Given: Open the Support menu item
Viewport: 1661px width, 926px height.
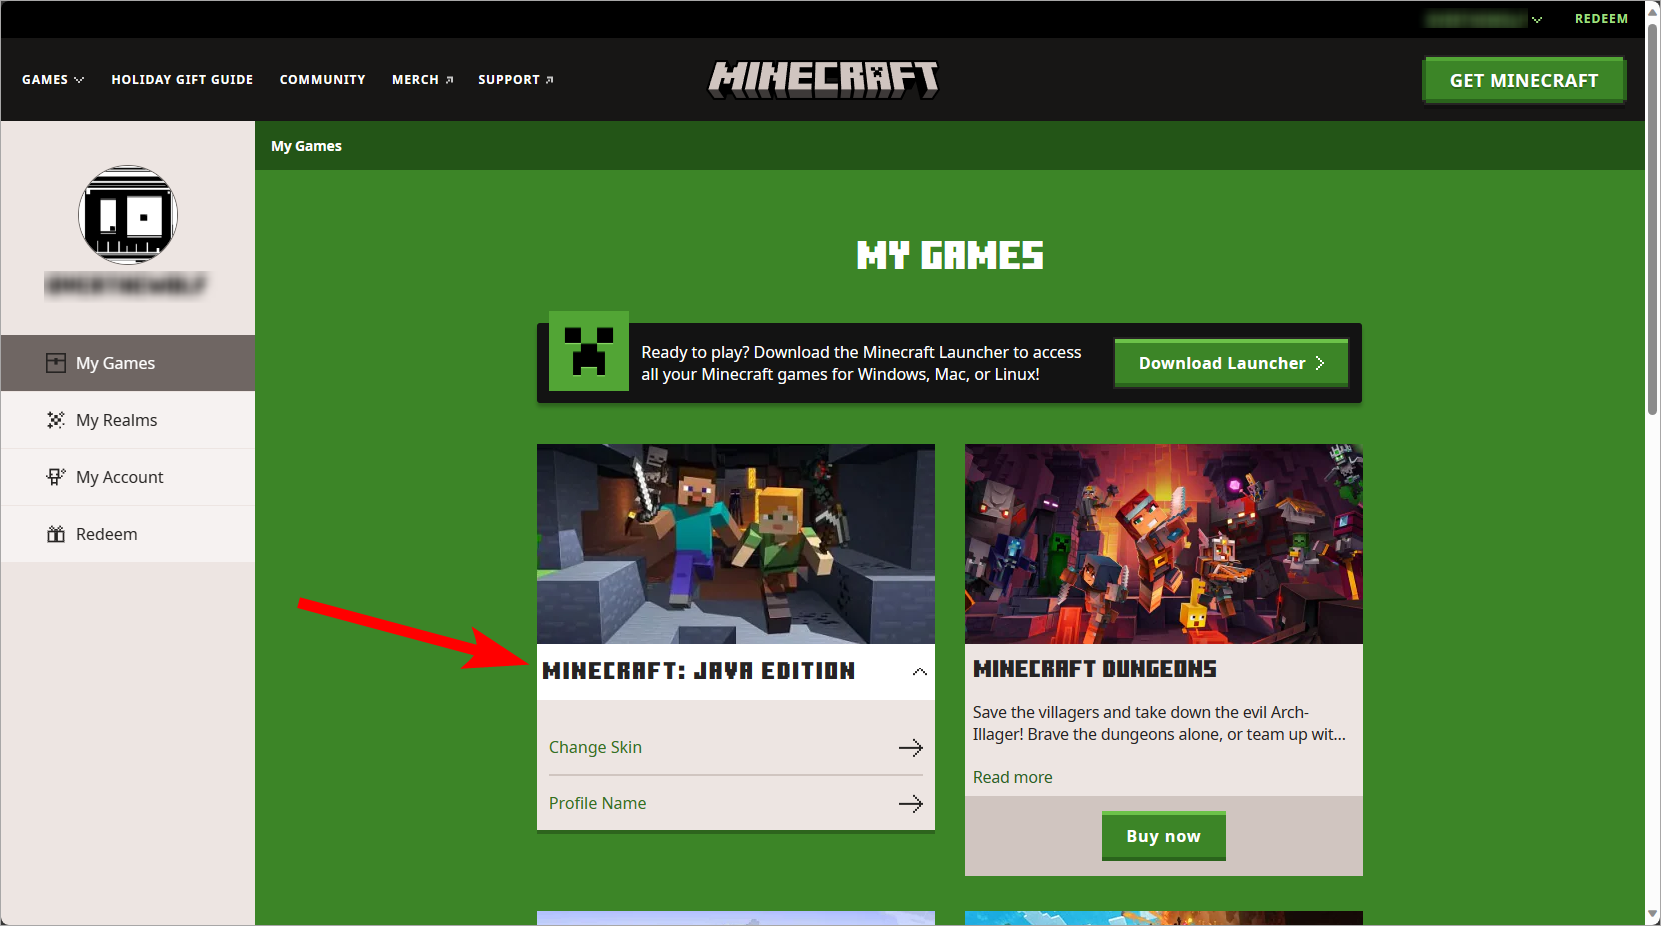Looking at the screenshot, I should pyautogui.click(x=515, y=80).
